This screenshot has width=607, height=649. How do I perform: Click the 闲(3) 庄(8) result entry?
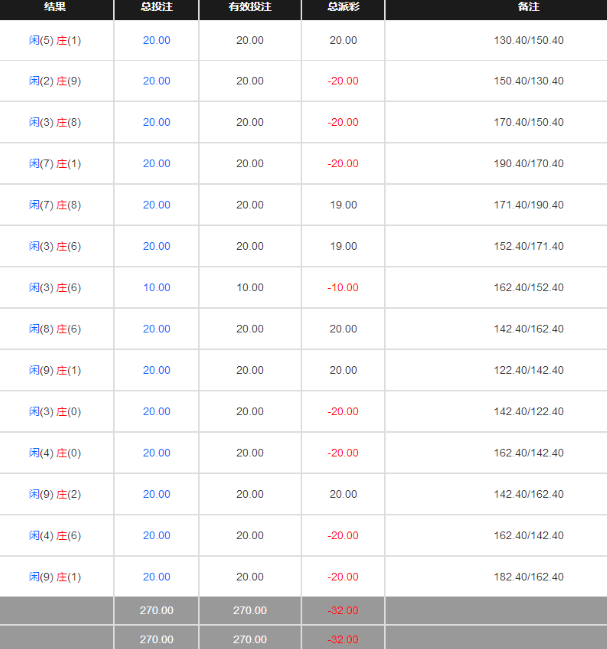(x=55, y=122)
